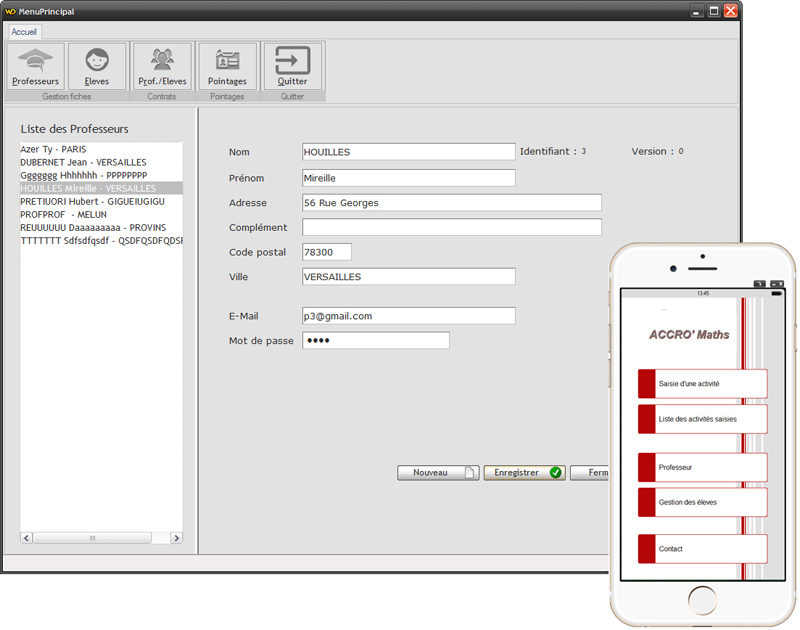
Task: Click the Enregistrer button
Action: [x=524, y=473]
